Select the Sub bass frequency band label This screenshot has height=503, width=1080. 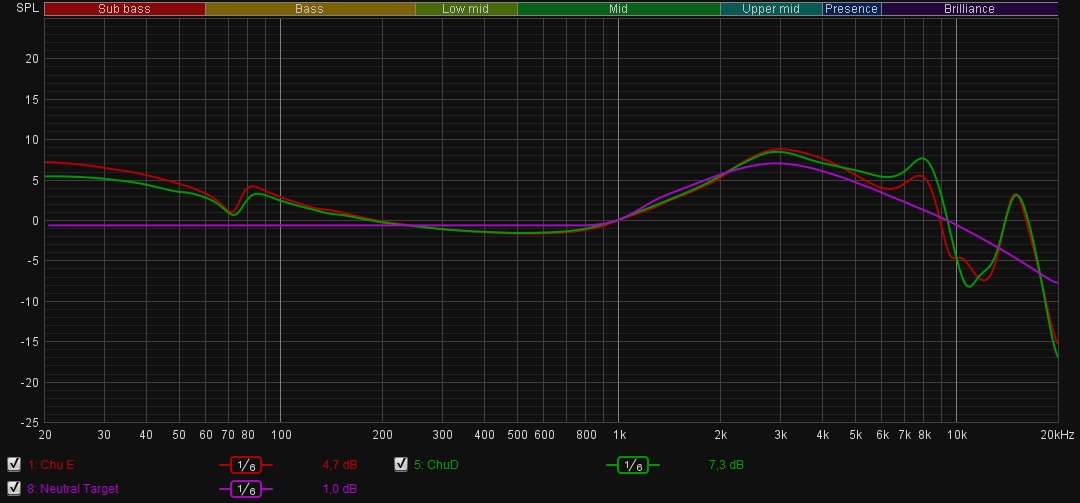[123, 9]
